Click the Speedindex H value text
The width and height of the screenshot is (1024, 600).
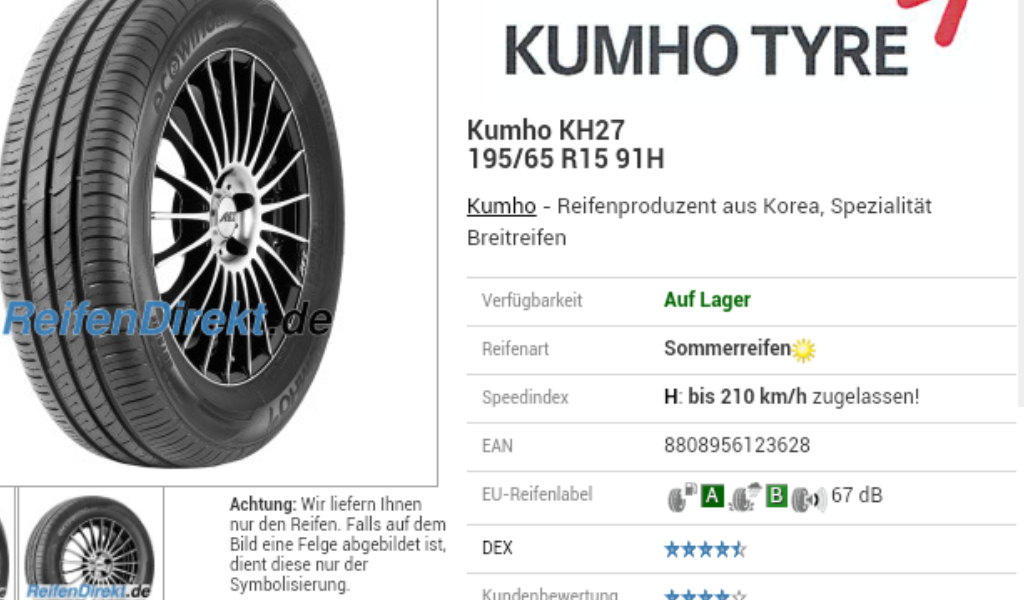pyautogui.click(x=792, y=397)
